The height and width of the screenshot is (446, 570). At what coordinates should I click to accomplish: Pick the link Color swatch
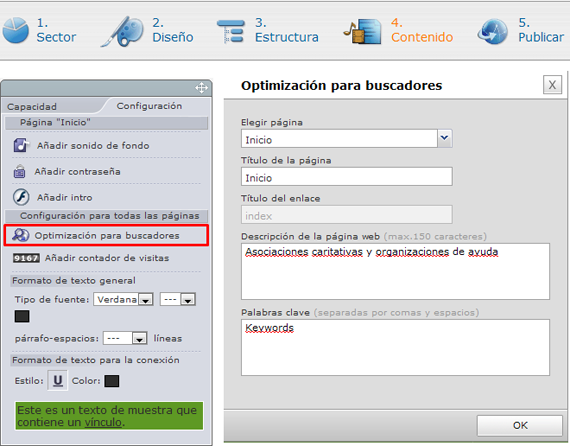tap(112, 381)
